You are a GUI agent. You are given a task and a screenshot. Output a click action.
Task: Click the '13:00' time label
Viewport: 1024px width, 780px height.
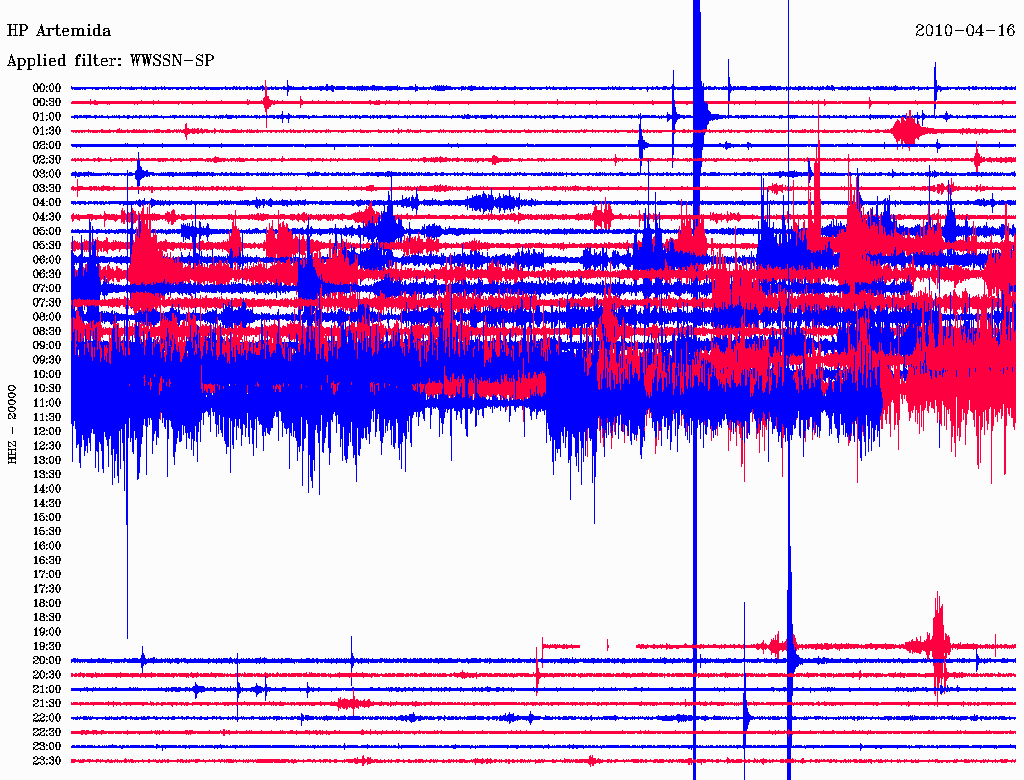[47, 461]
